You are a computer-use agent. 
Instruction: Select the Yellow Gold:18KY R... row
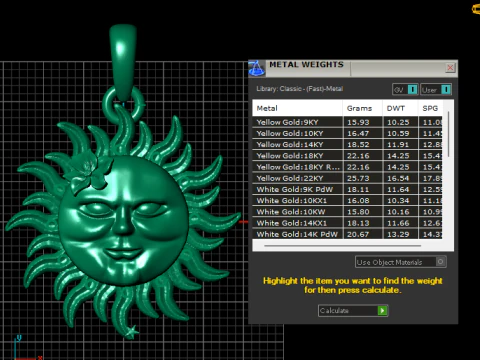click(348, 167)
